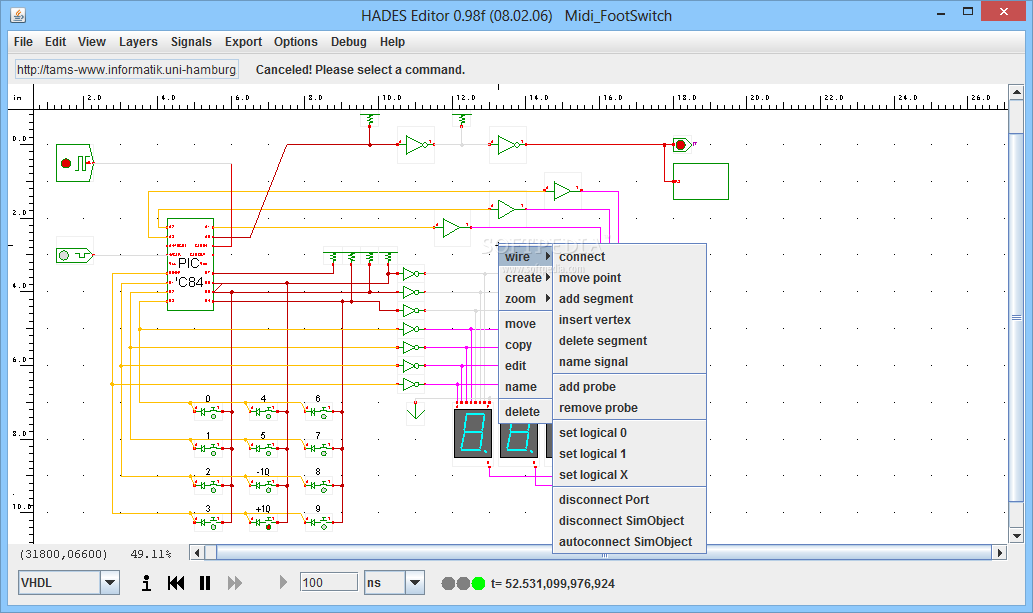Select insert vertex in wire submenu
Screen dimensions: 1033x613
[629, 320]
